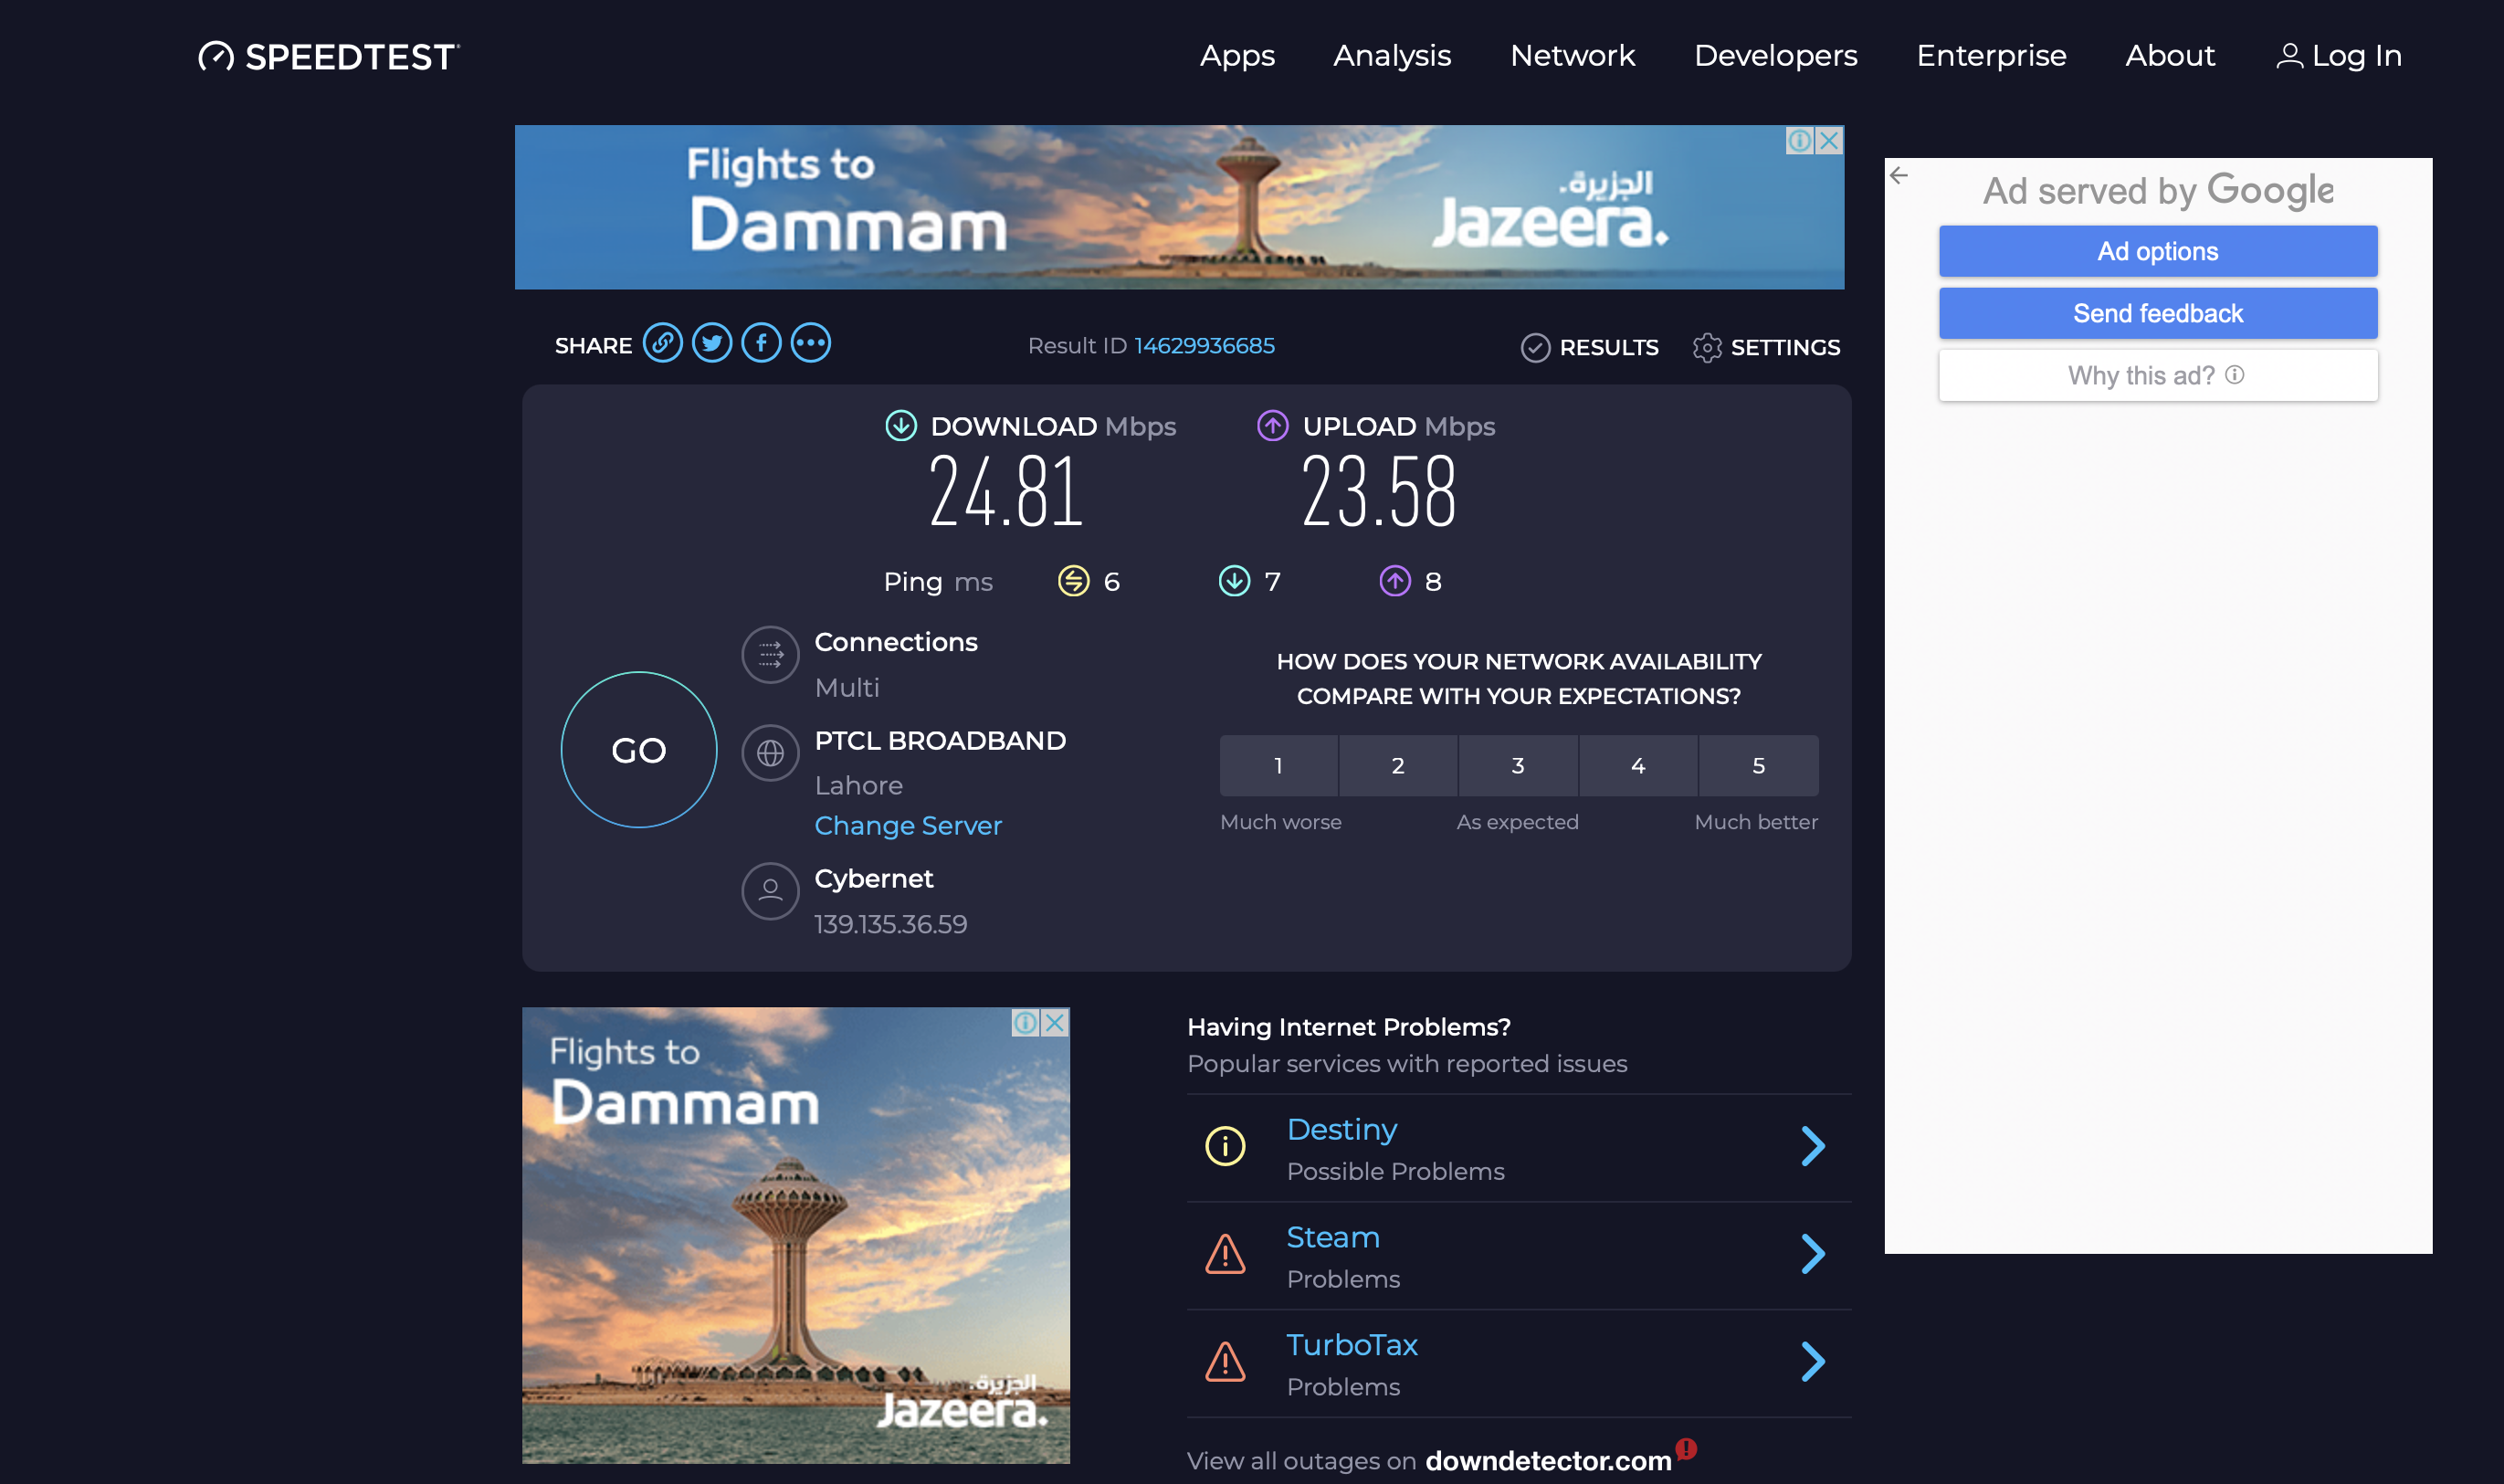
Task: Click the IP address 139.135.36.59
Action: pyautogui.click(x=891, y=924)
